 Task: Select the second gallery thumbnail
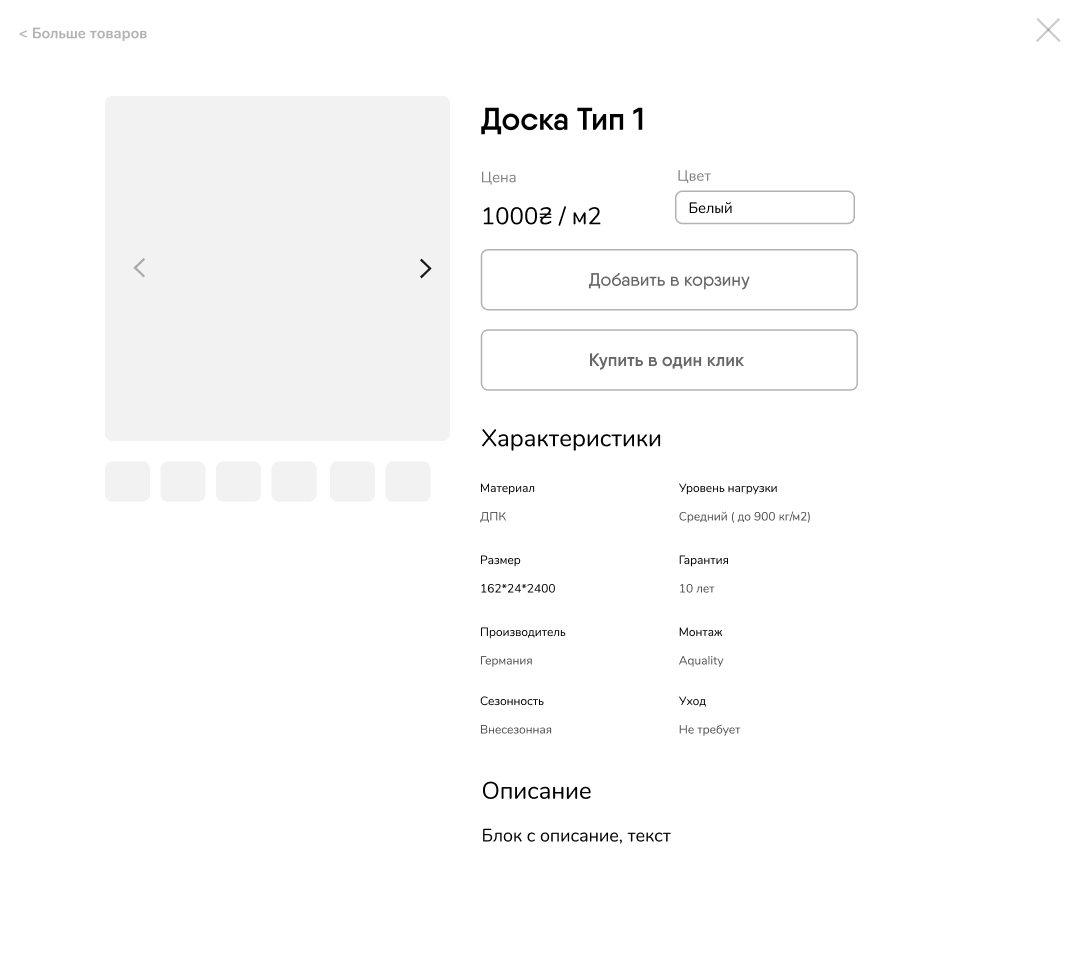click(183, 482)
